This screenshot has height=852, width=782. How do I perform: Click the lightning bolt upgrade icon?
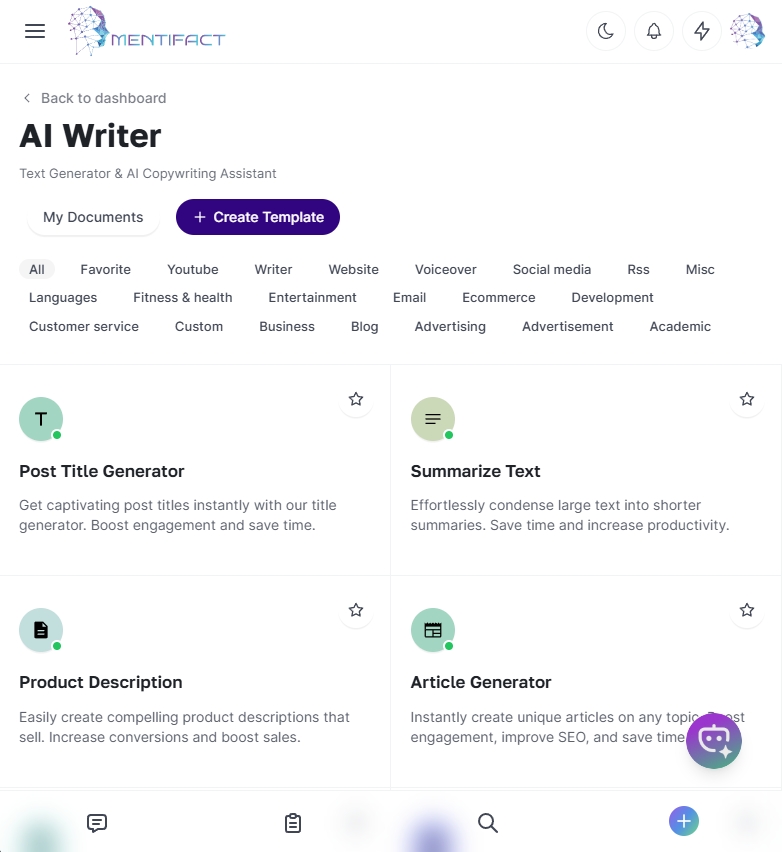pyautogui.click(x=702, y=31)
